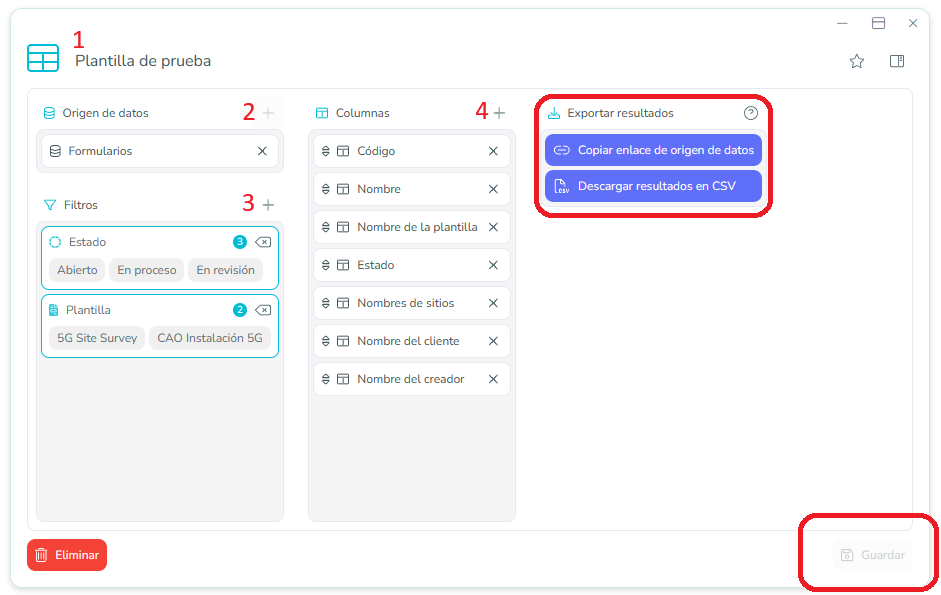Select the Abierto status chip
The height and width of the screenshot is (595, 941).
(x=77, y=270)
